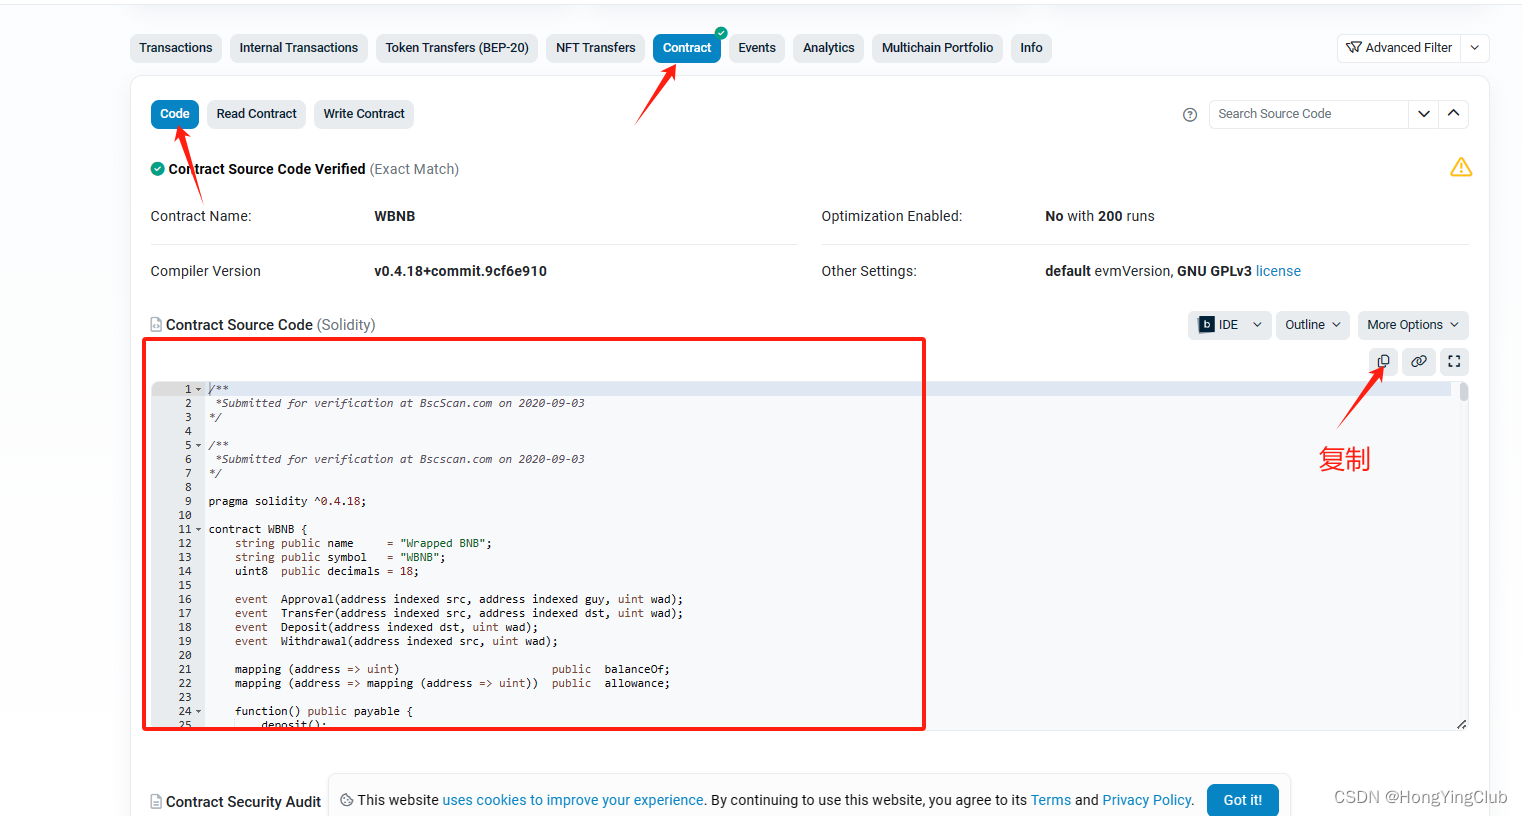Copy source code with the copy icon

pos(1383,361)
